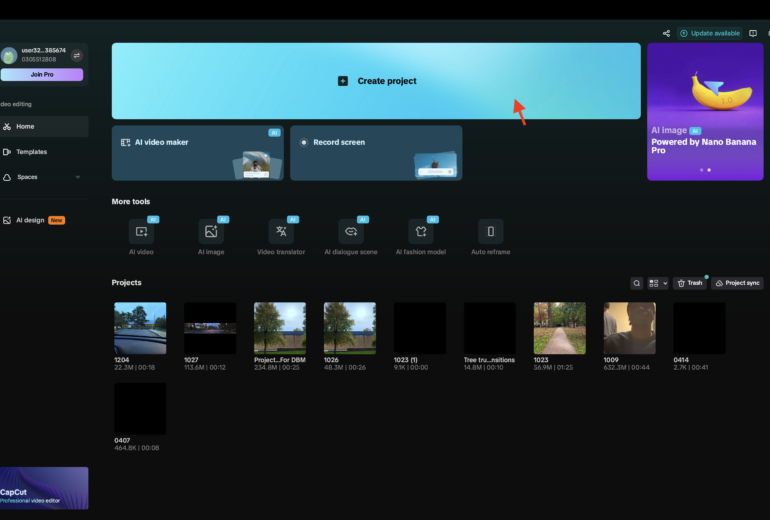Open the AI image tool
This screenshot has width=770, height=520.
pyautogui.click(x=211, y=232)
